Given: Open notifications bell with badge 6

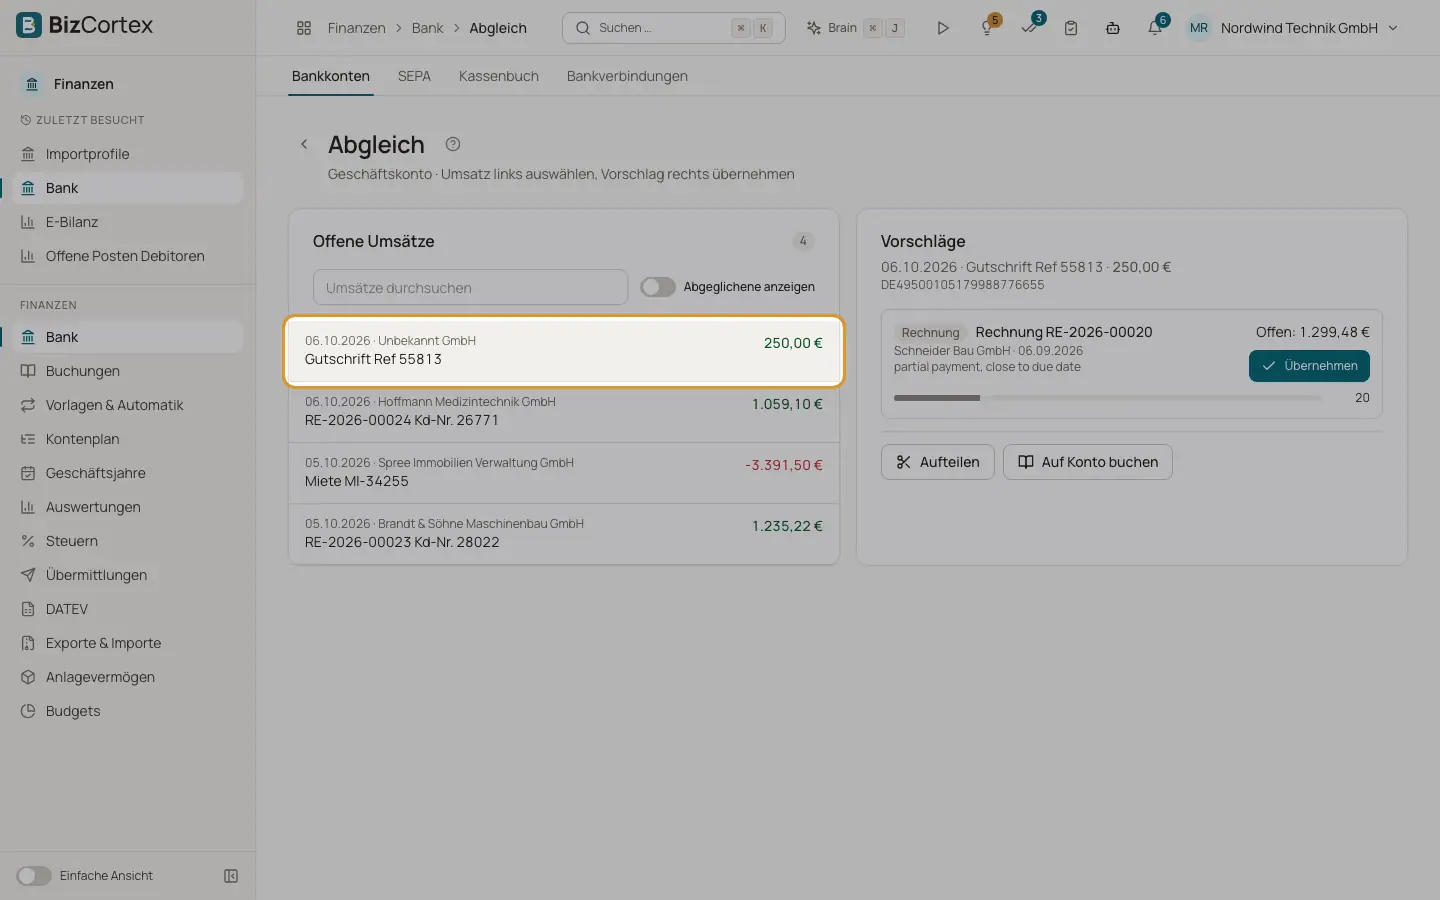Looking at the screenshot, I should click(1155, 28).
